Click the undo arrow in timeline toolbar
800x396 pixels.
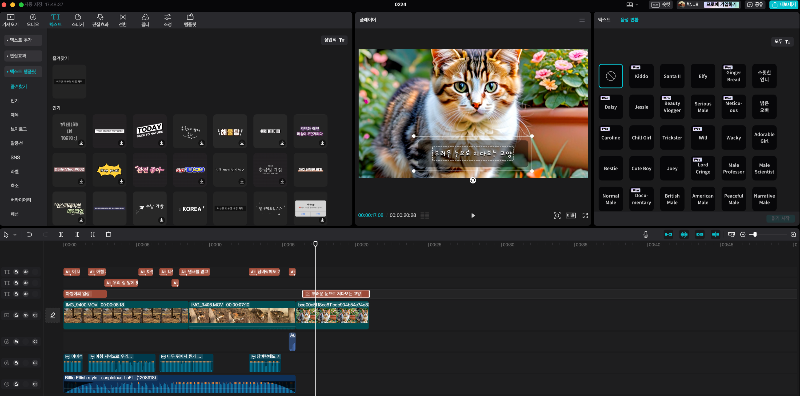(x=30, y=235)
